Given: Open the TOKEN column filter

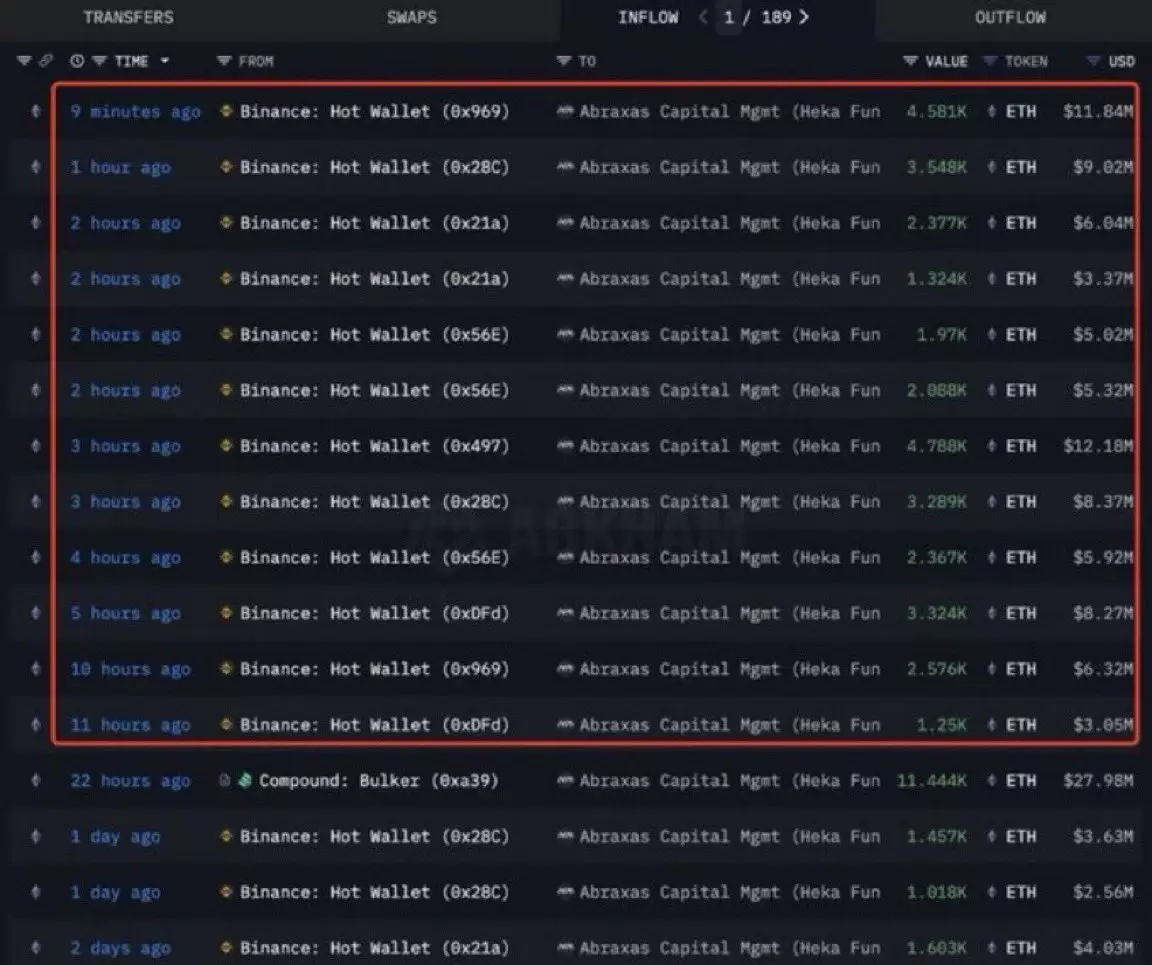Looking at the screenshot, I should pos(990,61).
